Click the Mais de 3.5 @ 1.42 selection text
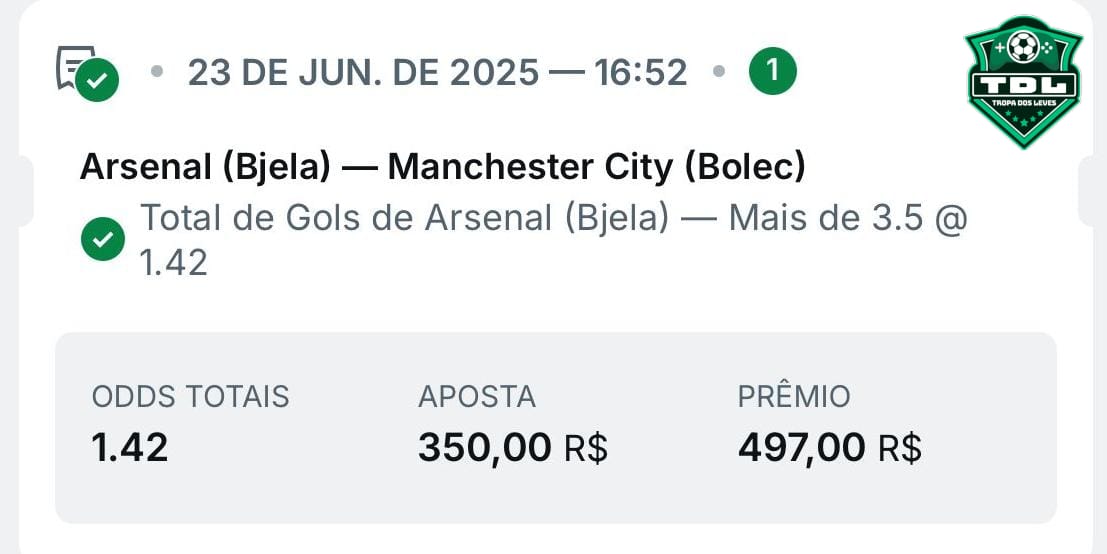The width and height of the screenshot is (1107, 554). (x=554, y=241)
